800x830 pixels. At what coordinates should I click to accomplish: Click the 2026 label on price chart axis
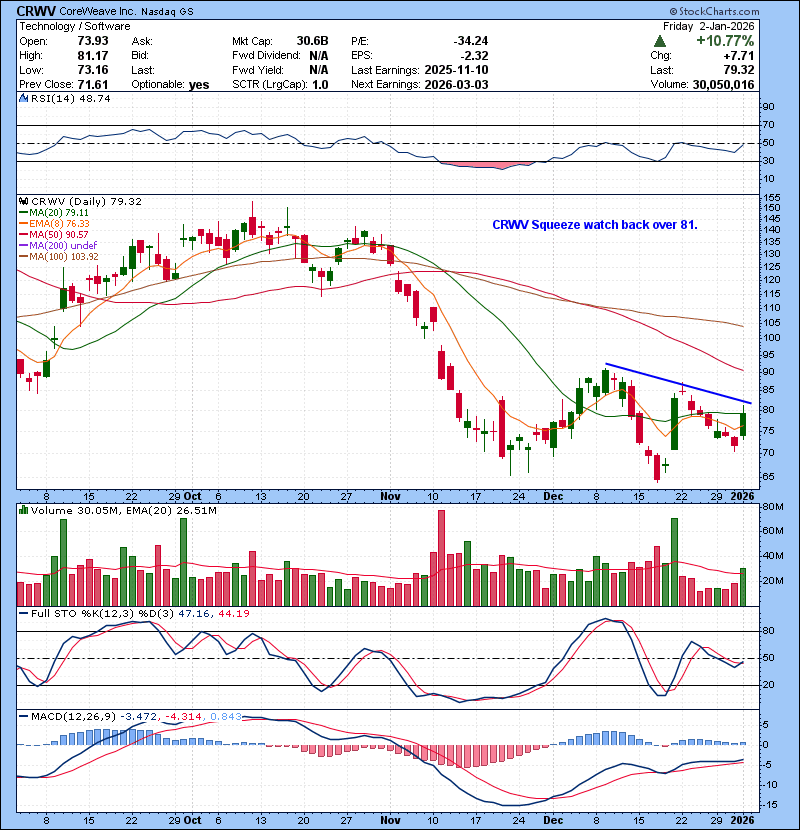click(742, 497)
